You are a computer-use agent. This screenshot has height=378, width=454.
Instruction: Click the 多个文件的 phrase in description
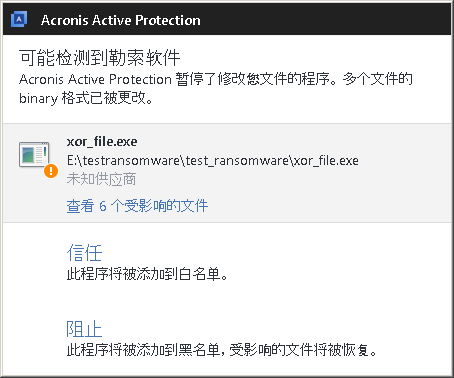[x=378, y=79]
